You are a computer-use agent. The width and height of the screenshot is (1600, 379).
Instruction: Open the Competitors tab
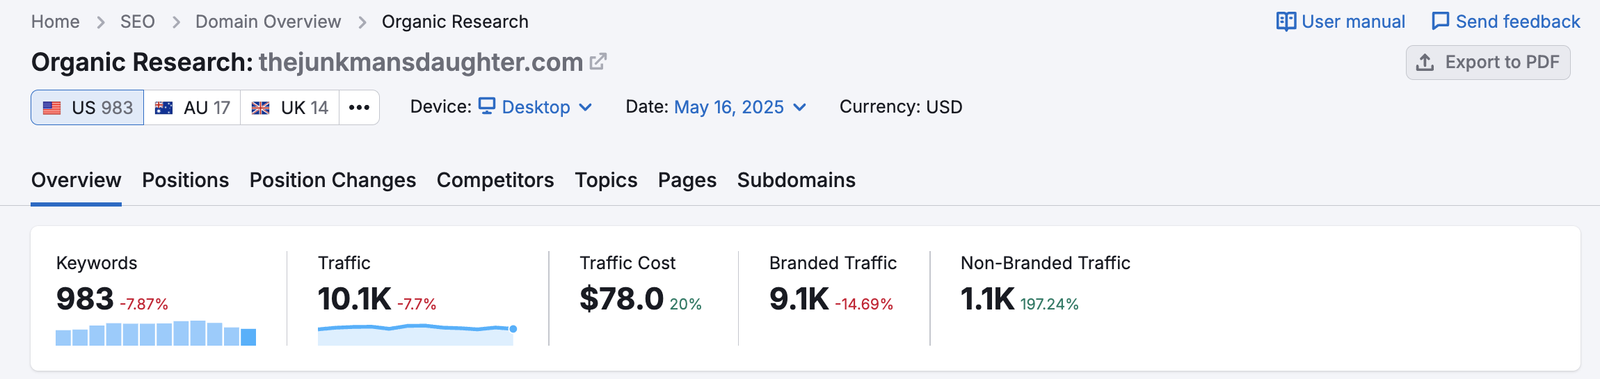pos(495,180)
